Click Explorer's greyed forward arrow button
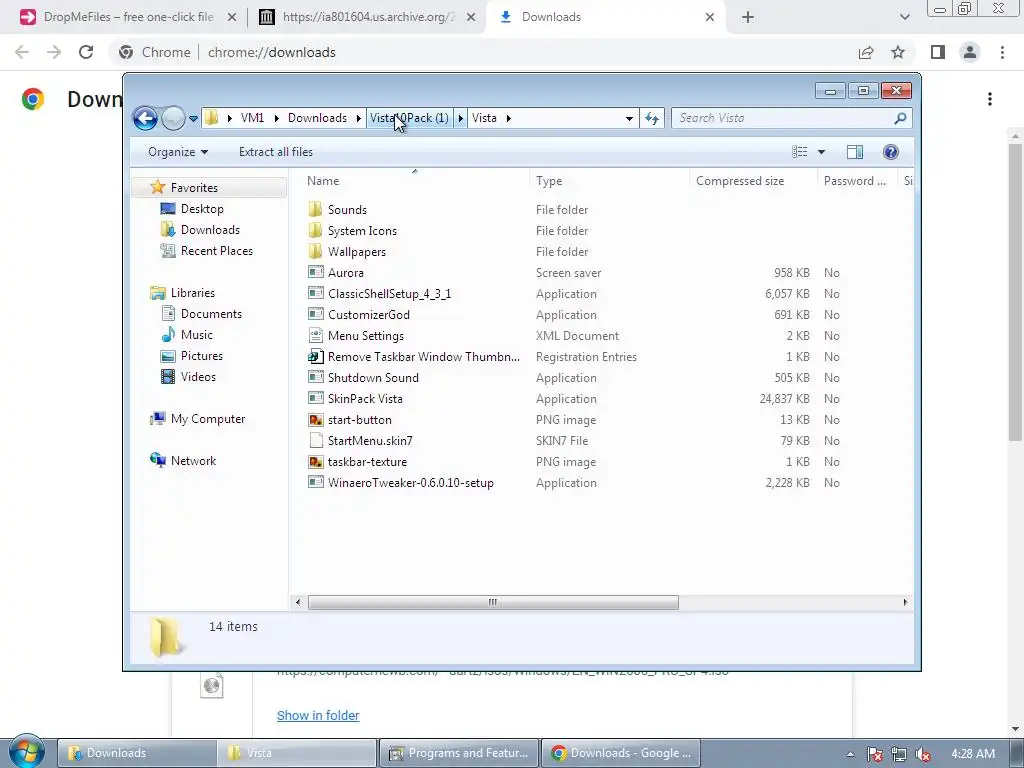Image resolution: width=1024 pixels, height=768 pixels. (173, 118)
